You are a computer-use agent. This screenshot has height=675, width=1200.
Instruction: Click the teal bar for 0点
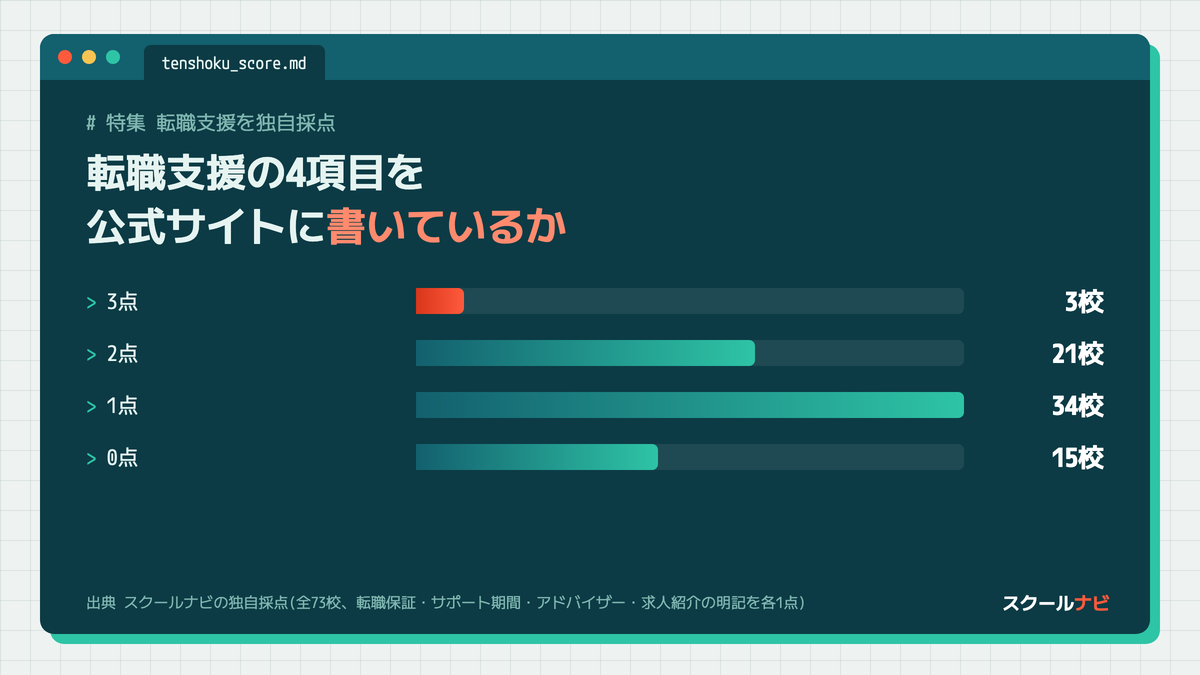[x=537, y=457]
